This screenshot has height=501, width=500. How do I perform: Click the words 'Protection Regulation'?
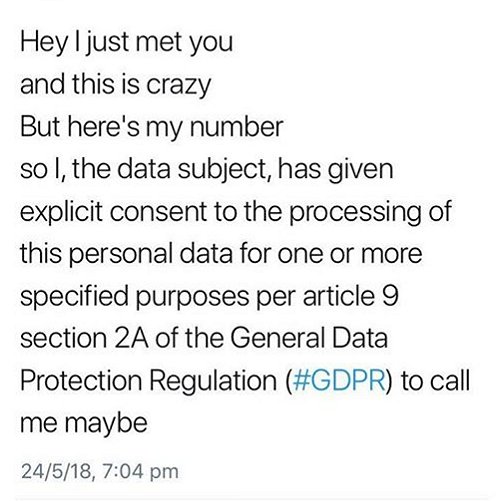click(149, 381)
